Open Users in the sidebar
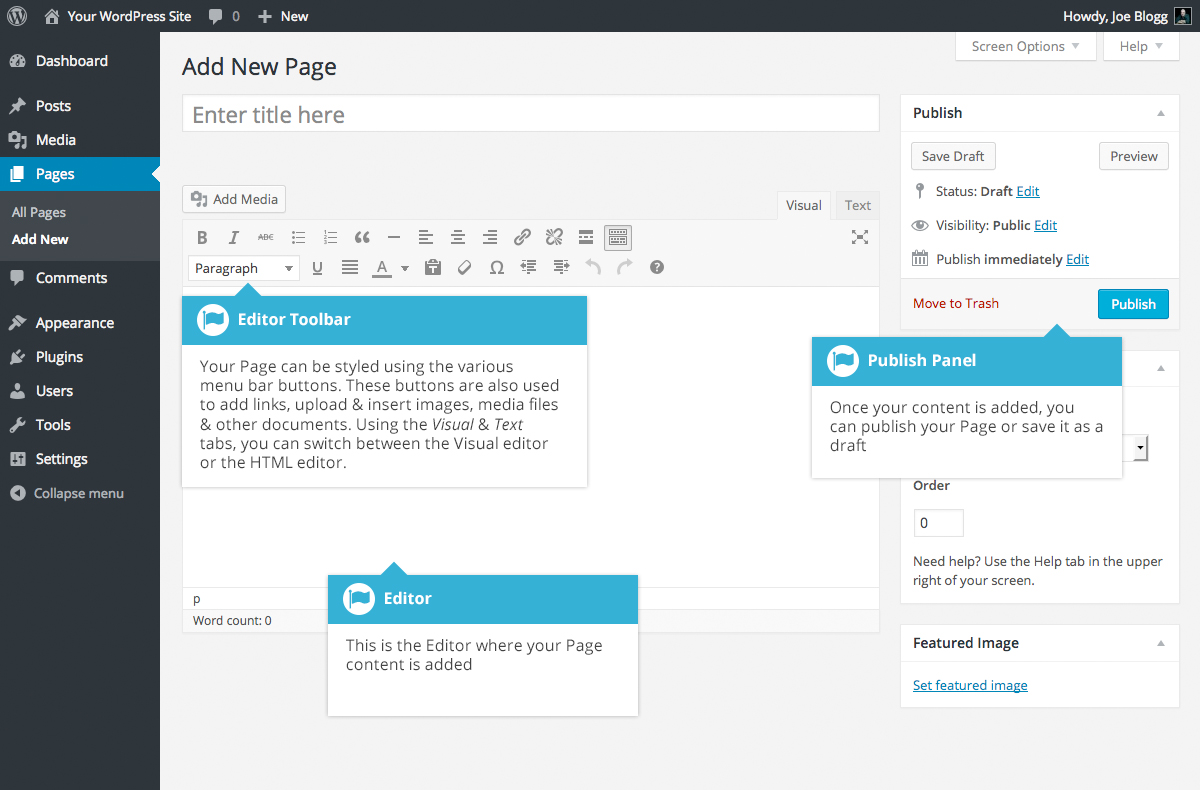The width and height of the screenshot is (1200, 790). 80,391
